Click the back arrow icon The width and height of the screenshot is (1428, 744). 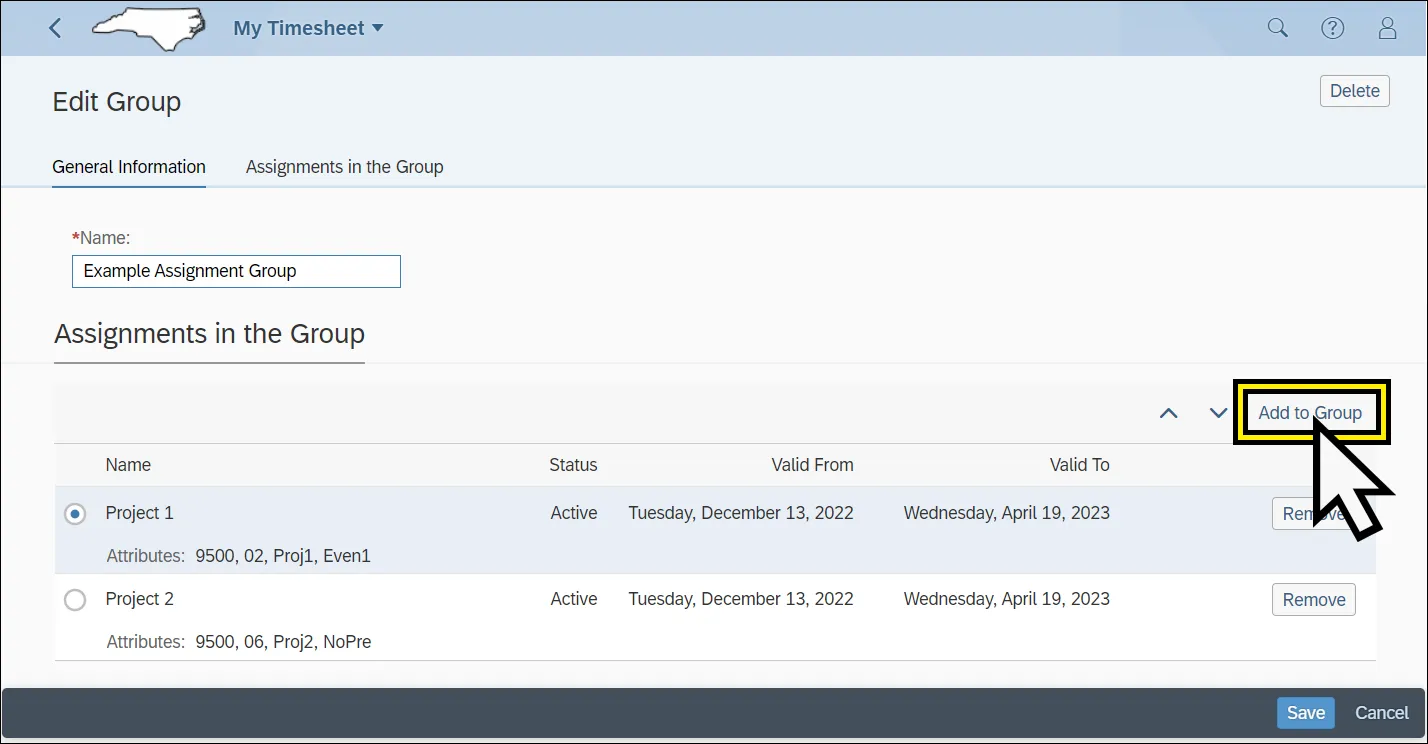(x=55, y=28)
